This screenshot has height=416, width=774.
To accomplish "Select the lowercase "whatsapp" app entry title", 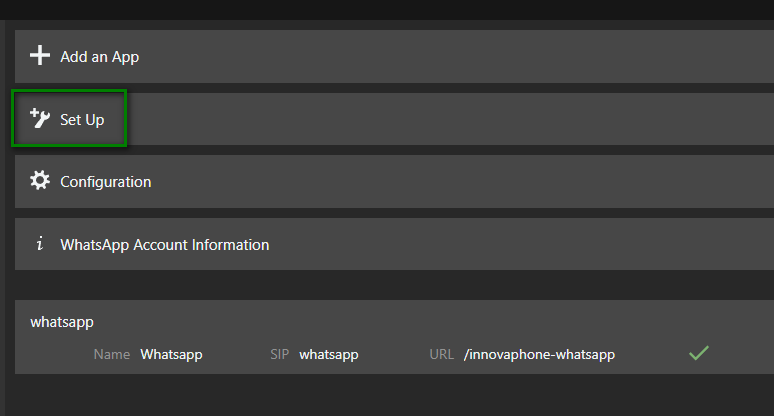I will click(62, 322).
